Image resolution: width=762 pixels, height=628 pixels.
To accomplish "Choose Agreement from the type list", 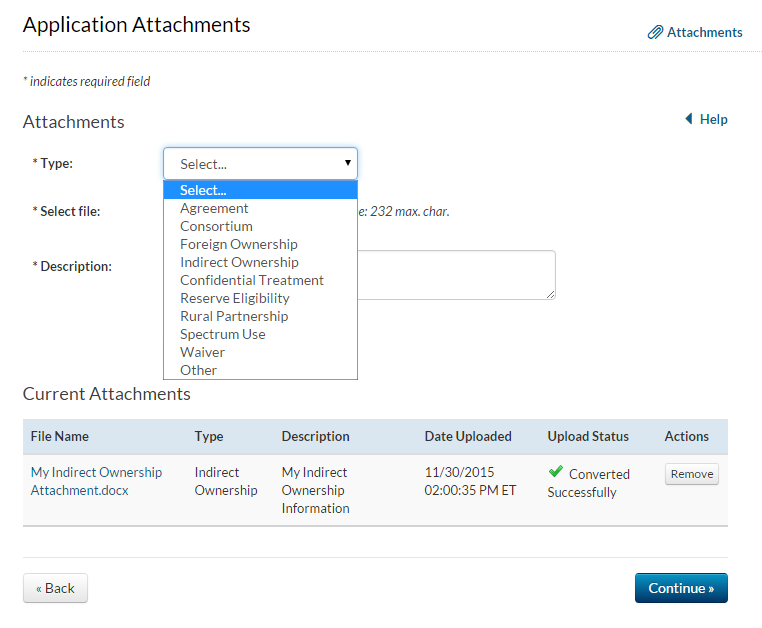I will pos(214,208).
